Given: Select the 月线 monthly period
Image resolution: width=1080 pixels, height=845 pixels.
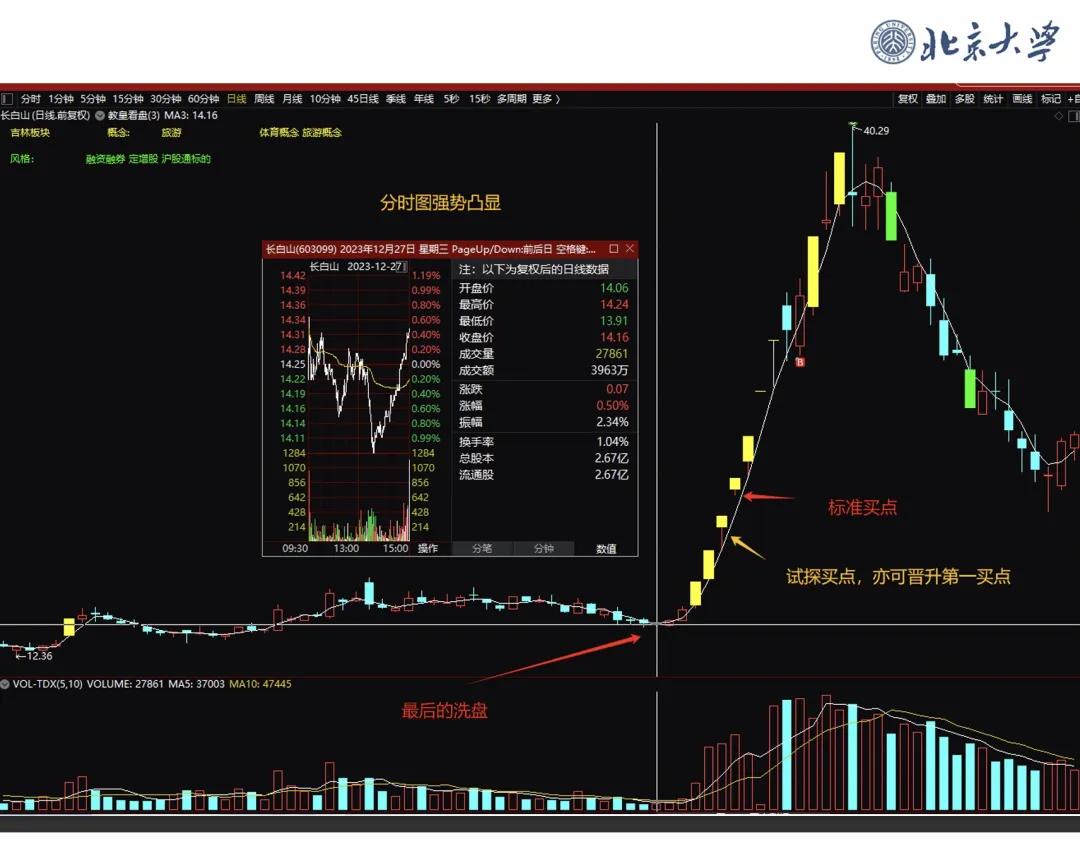Looking at the screenshot, I should tap(292, 99).
